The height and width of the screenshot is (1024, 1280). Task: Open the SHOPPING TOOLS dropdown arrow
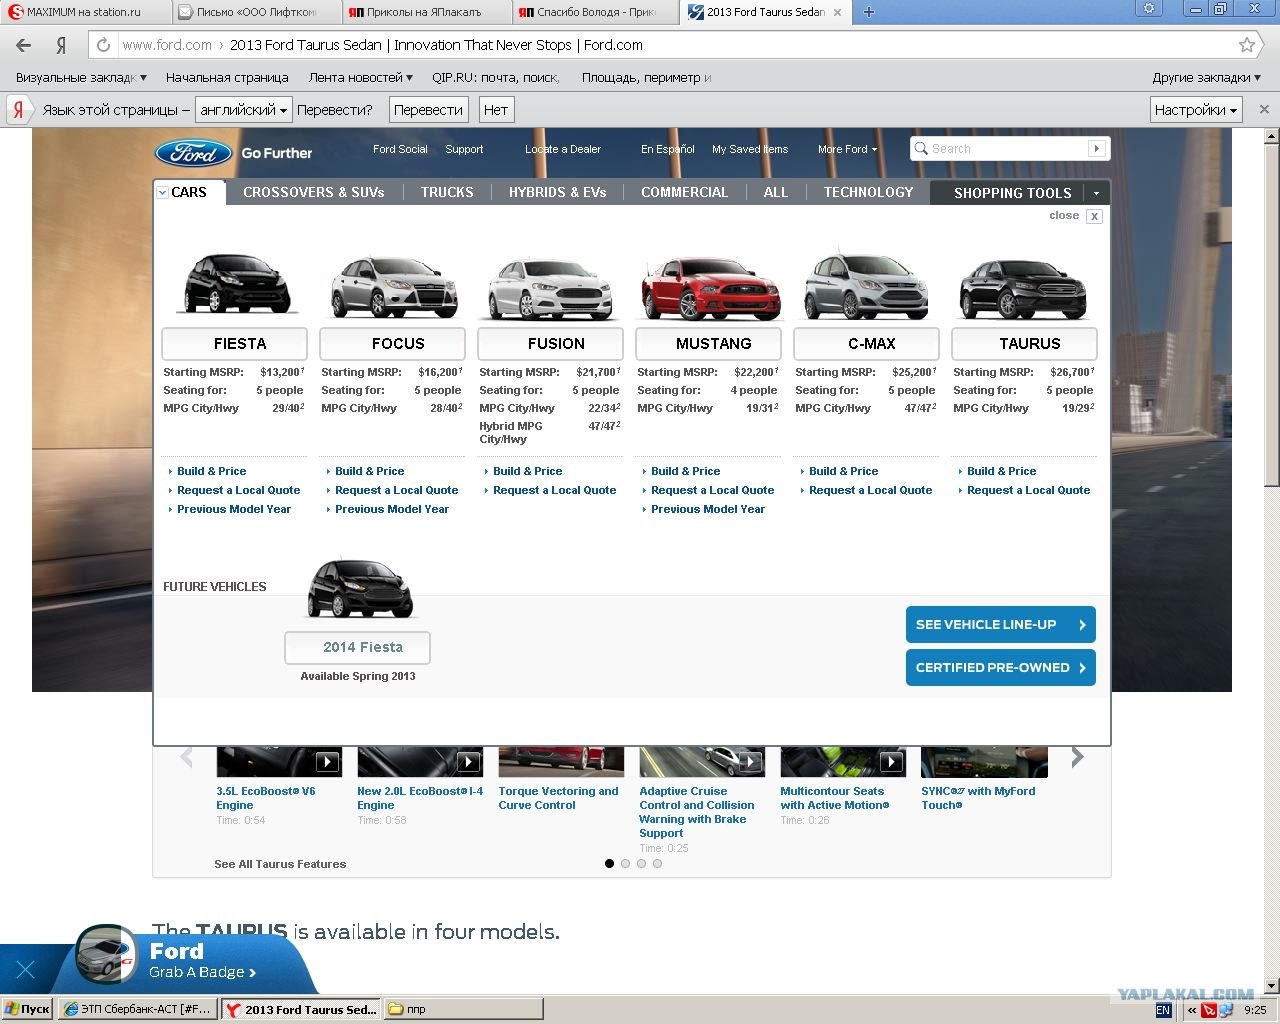tap(1097, 193)
